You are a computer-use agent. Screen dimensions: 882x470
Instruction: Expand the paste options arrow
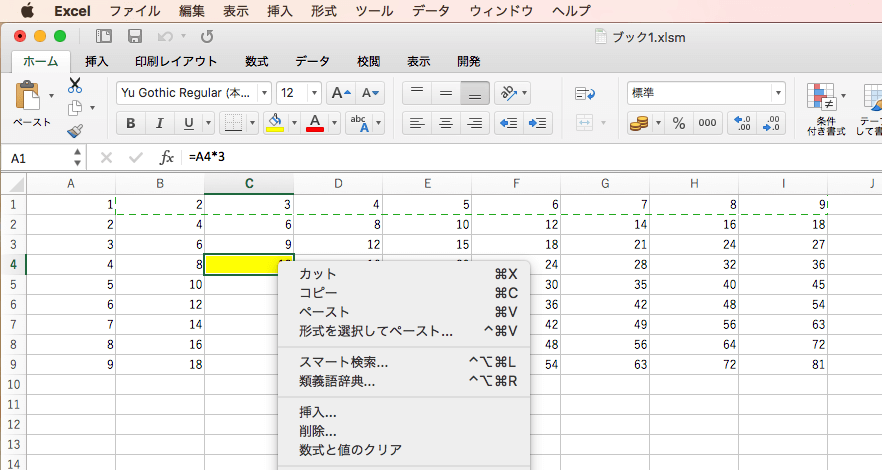coord(51,96)
